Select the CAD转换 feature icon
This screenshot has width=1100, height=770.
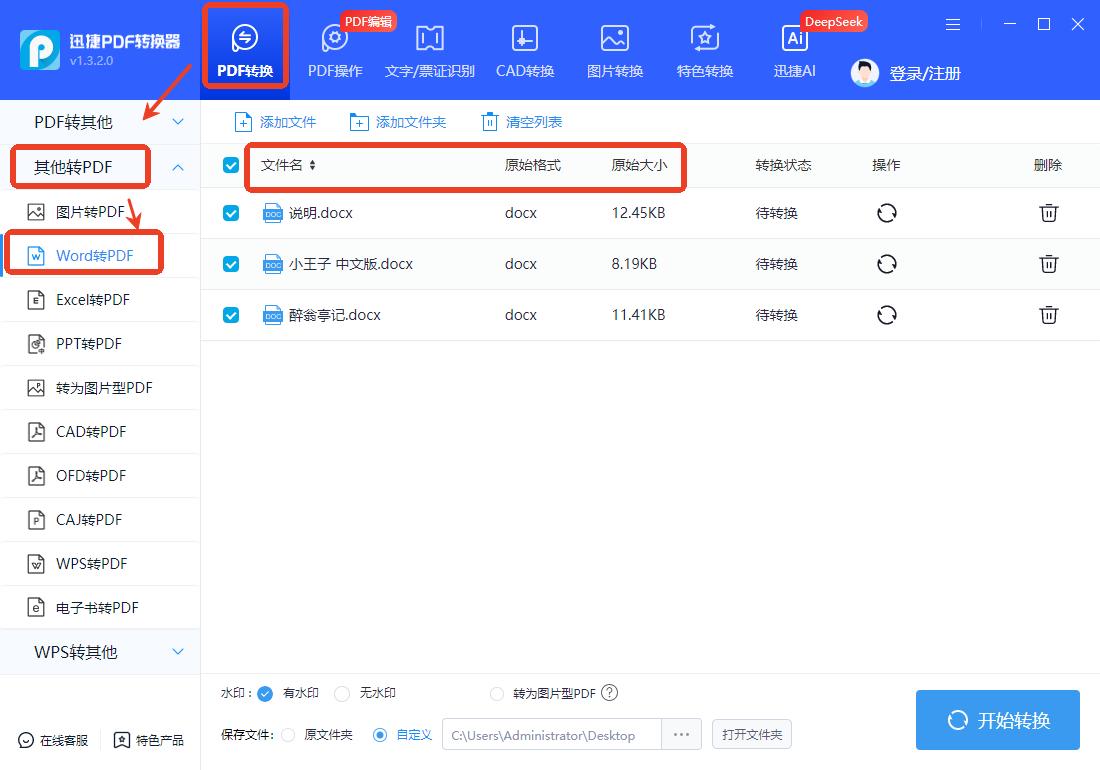524,47
